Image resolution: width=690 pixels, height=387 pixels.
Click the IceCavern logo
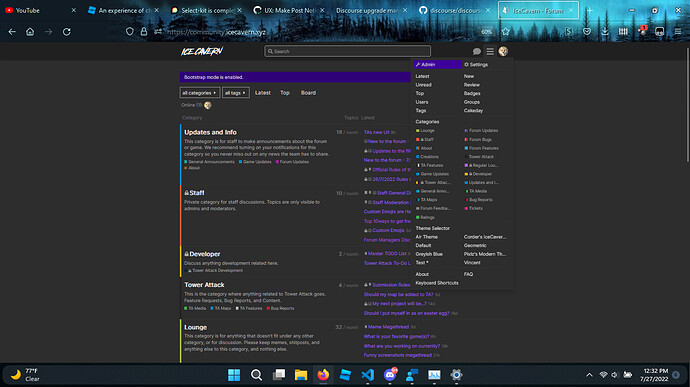202,52
